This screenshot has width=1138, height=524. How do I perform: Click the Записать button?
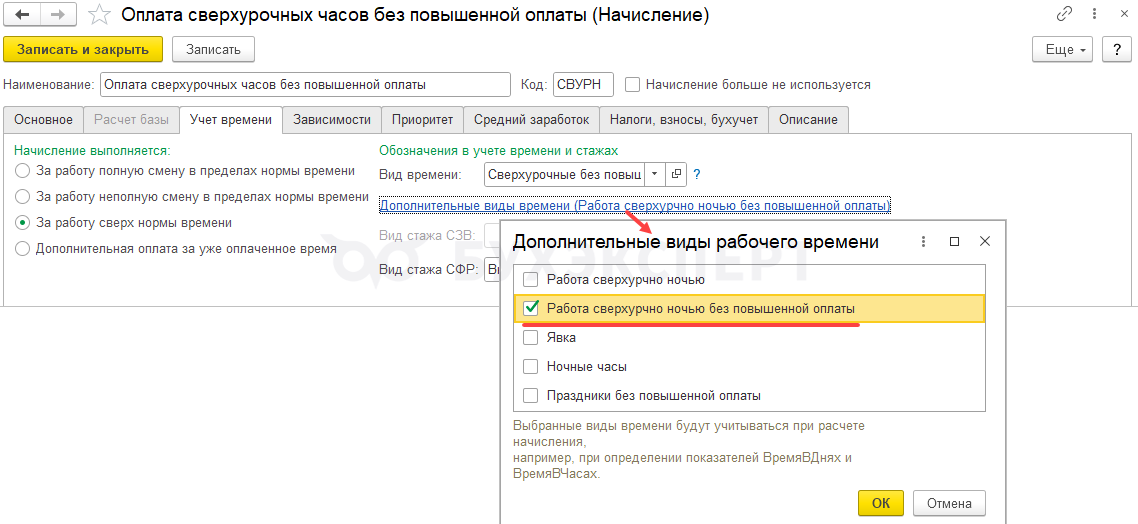click(x=213, y=49)
